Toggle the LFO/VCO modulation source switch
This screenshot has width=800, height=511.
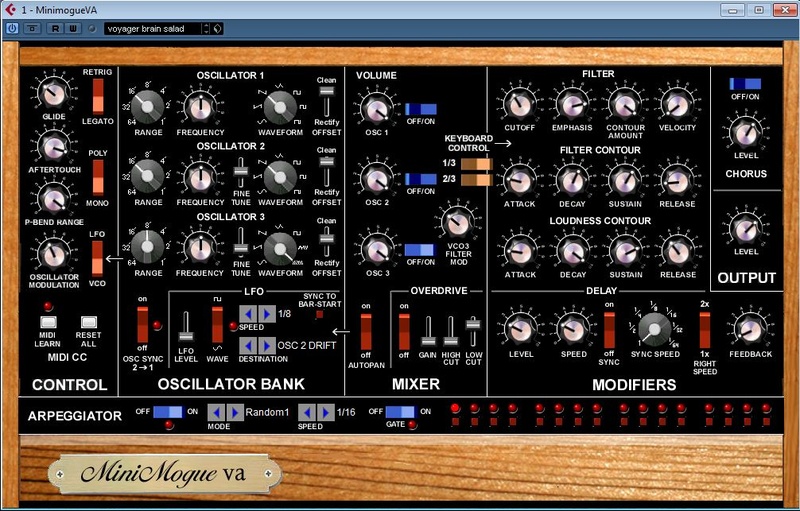[x=97, y=259]
